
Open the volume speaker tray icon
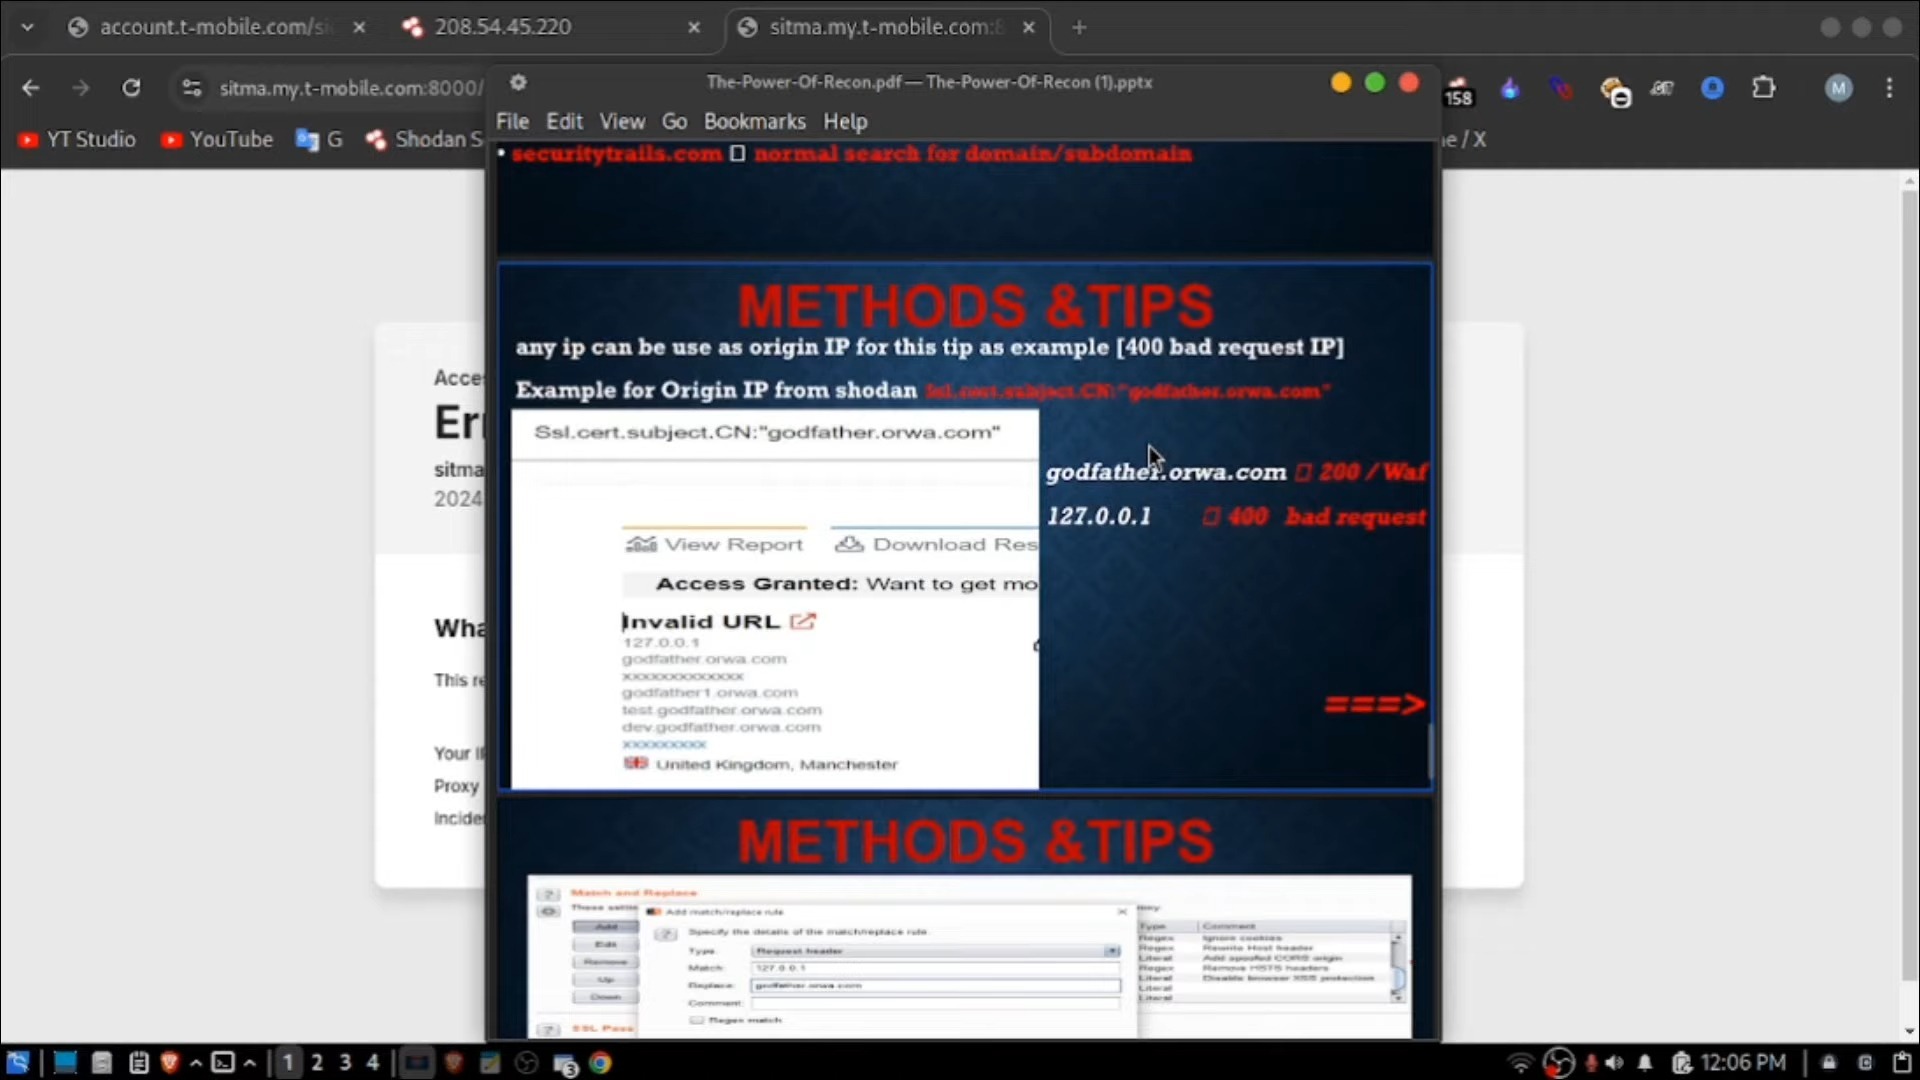pos(1615,1063)
